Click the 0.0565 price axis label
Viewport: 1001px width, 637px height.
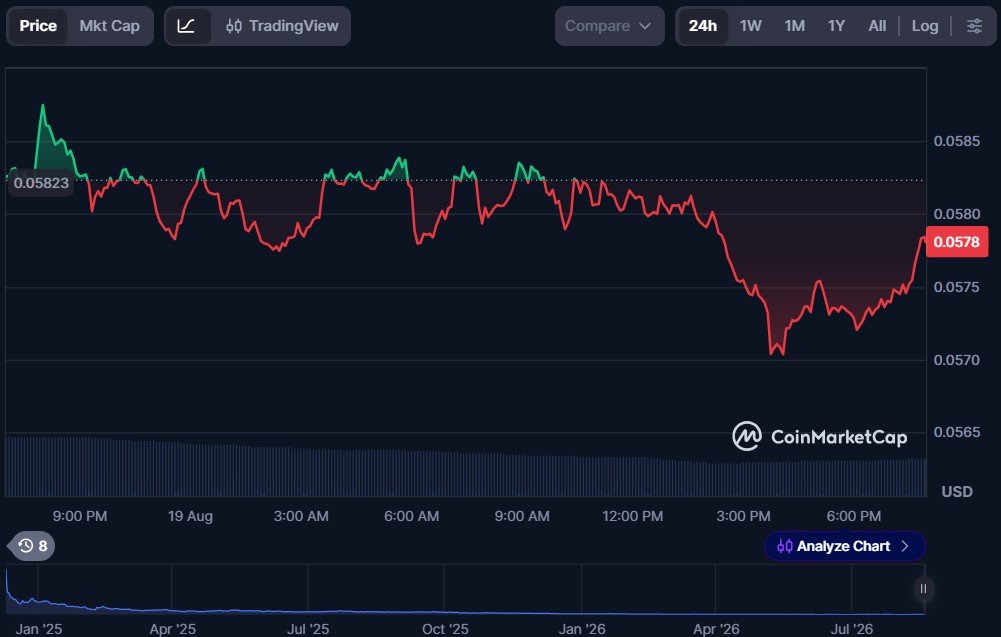[x=956, y=432]
